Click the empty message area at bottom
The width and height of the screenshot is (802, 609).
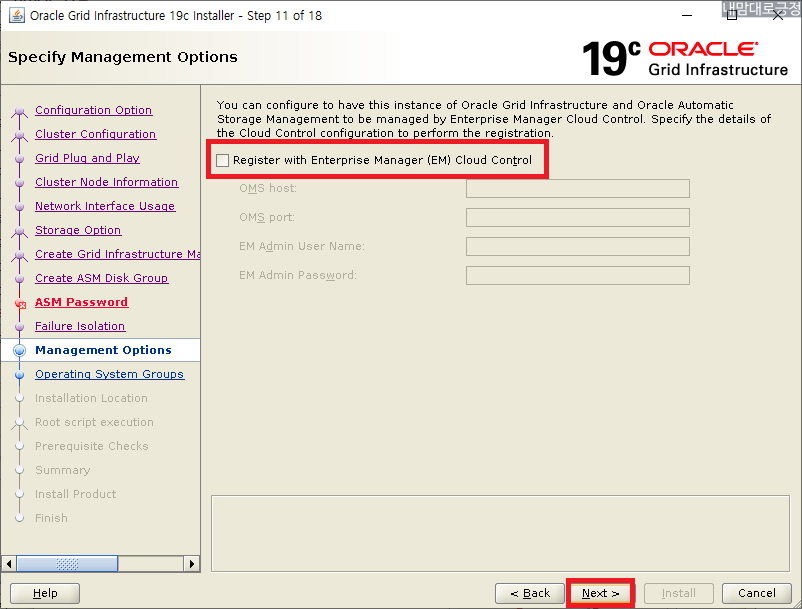pyautogui.click(x=500, y=533)
